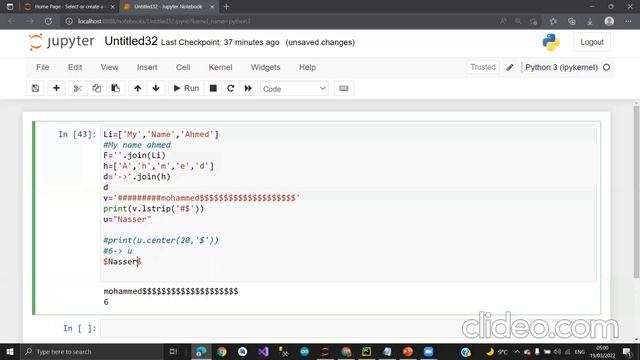Copy selected cells icon

click(x=97, y=88)
